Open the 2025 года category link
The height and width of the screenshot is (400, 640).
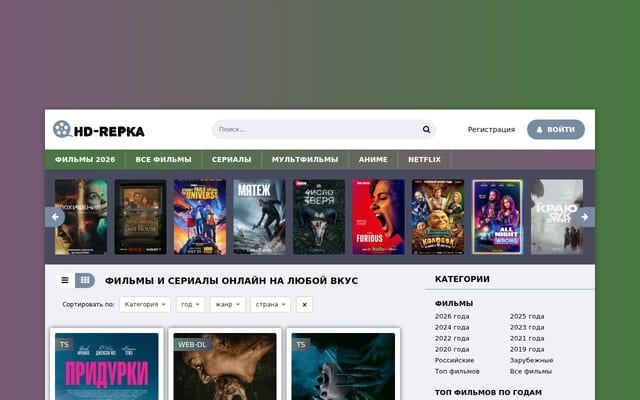click(527, 316)
